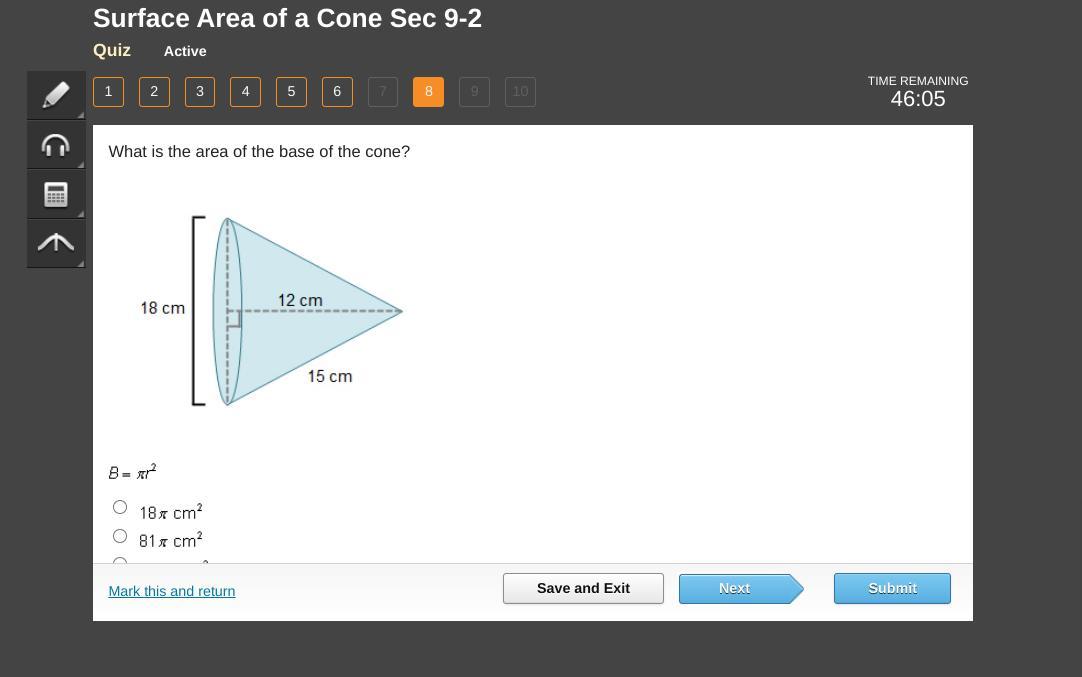Open the calculator tool
Viewport: 1082px width, 677px height.
(x=56, y=194)
